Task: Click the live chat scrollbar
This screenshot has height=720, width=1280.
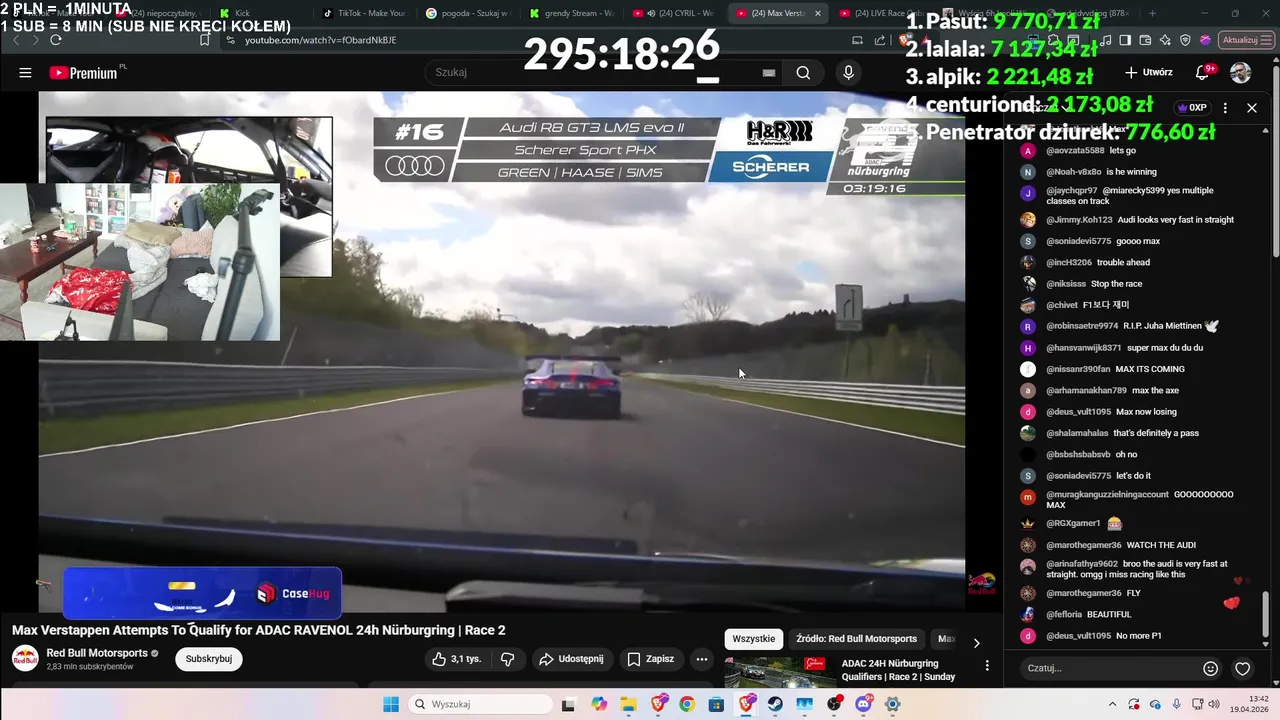Action: [1264, 614]
